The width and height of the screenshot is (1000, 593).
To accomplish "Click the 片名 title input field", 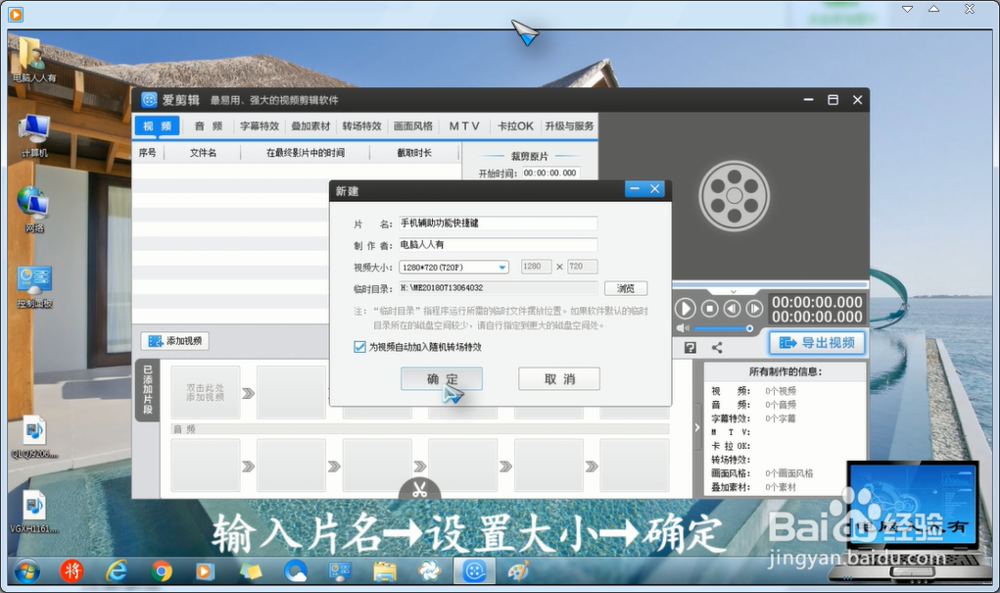I will (497, 223).
